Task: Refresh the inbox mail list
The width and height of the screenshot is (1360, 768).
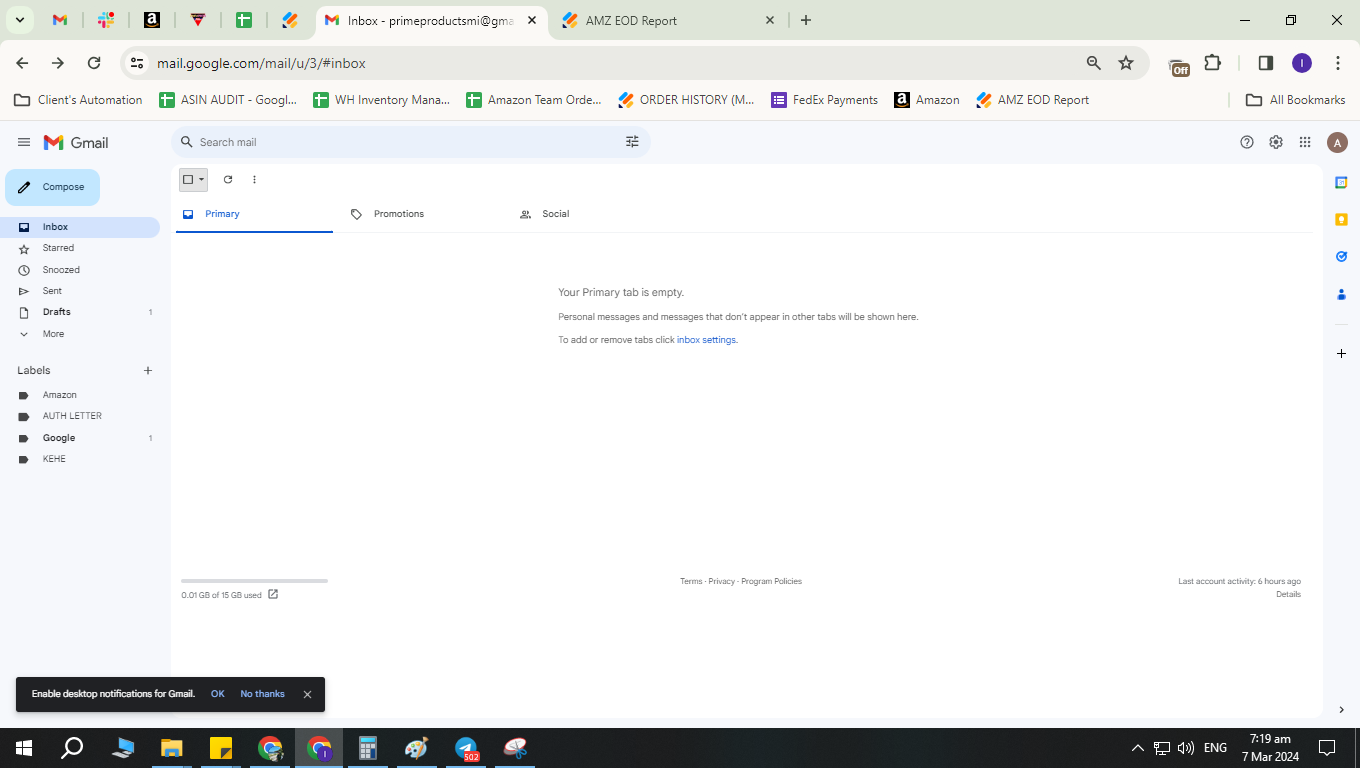Action: 228,180
